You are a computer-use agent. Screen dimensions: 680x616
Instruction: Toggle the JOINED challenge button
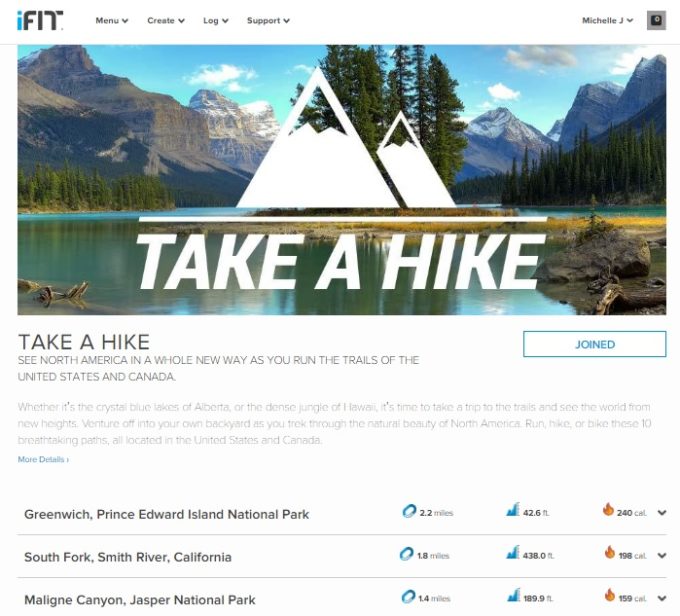595,344
